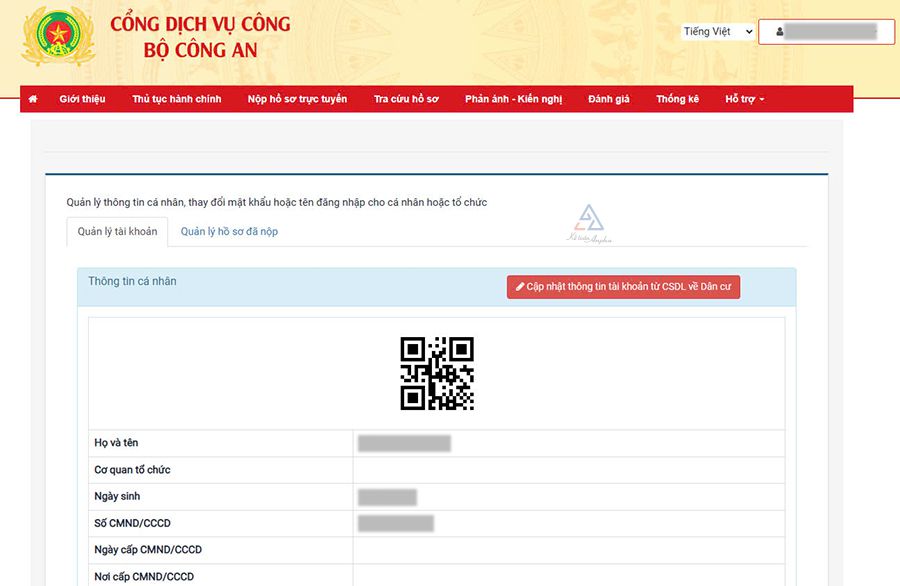Click the Số CMND/CCCD value field
900x586 pixels.
(396, 523)
